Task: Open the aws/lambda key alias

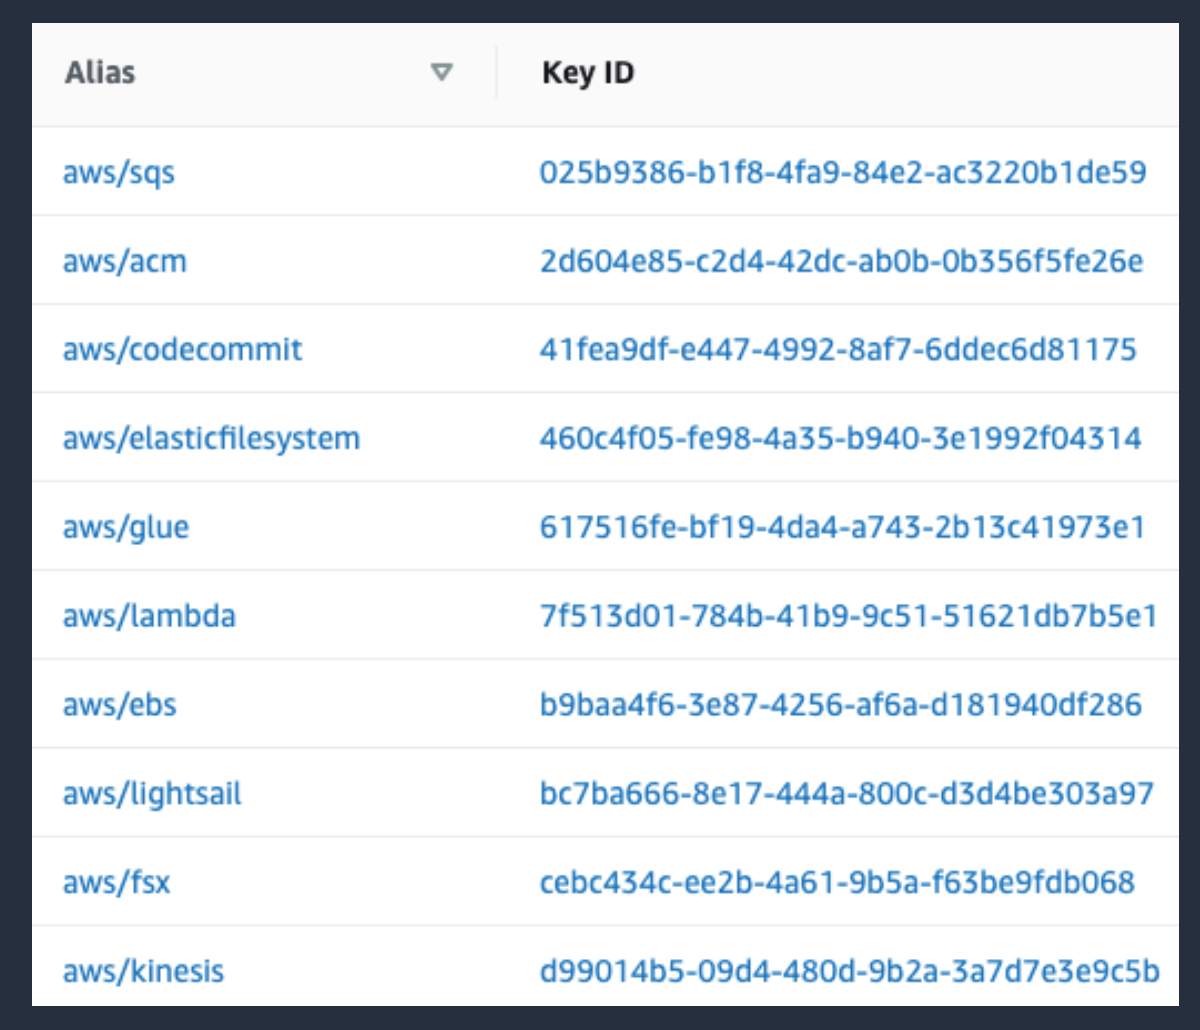Action: [149, 615]
